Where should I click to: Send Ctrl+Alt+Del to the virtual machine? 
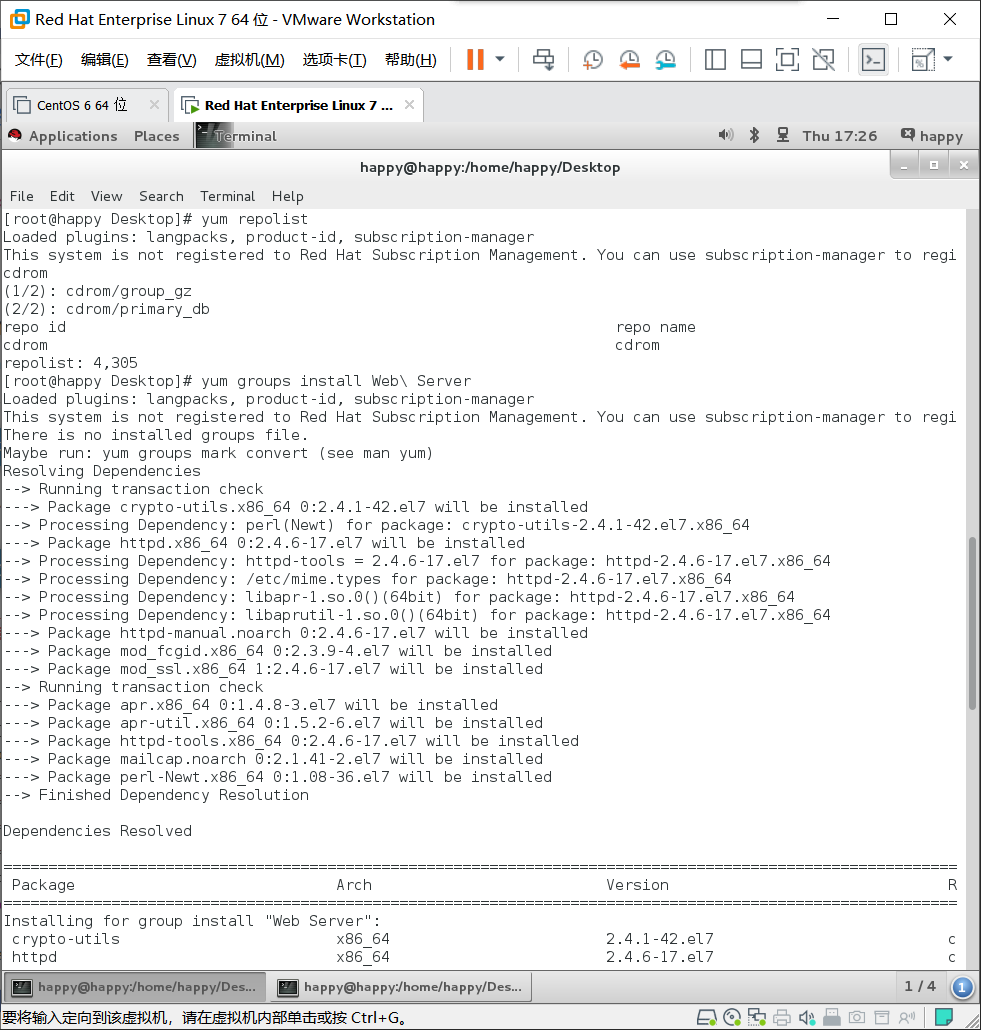click(x=543, y=60)
